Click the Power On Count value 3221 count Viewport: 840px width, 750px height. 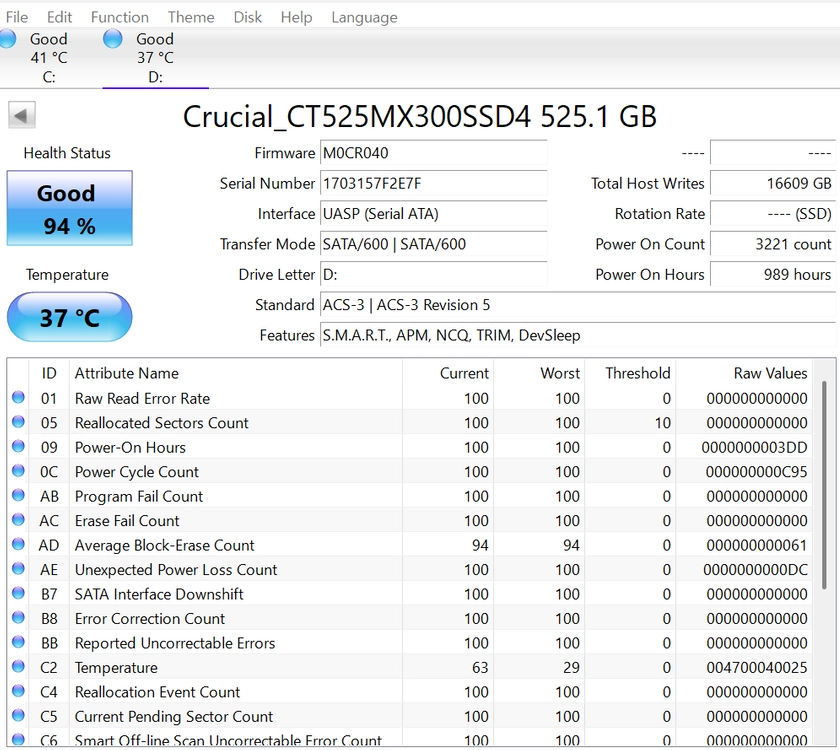(x=772, y=244)
